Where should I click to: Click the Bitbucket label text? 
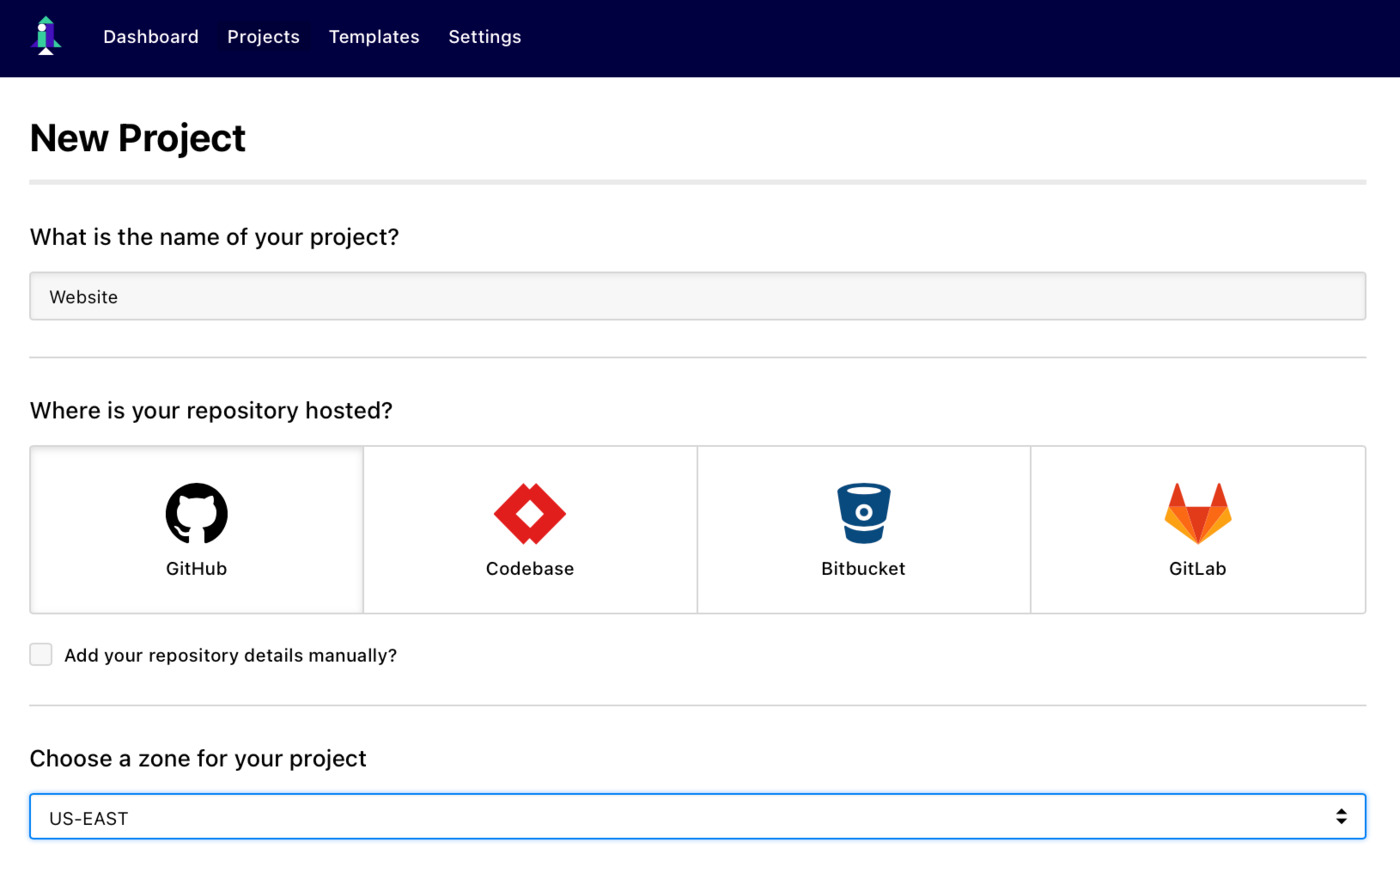point(863,568)
